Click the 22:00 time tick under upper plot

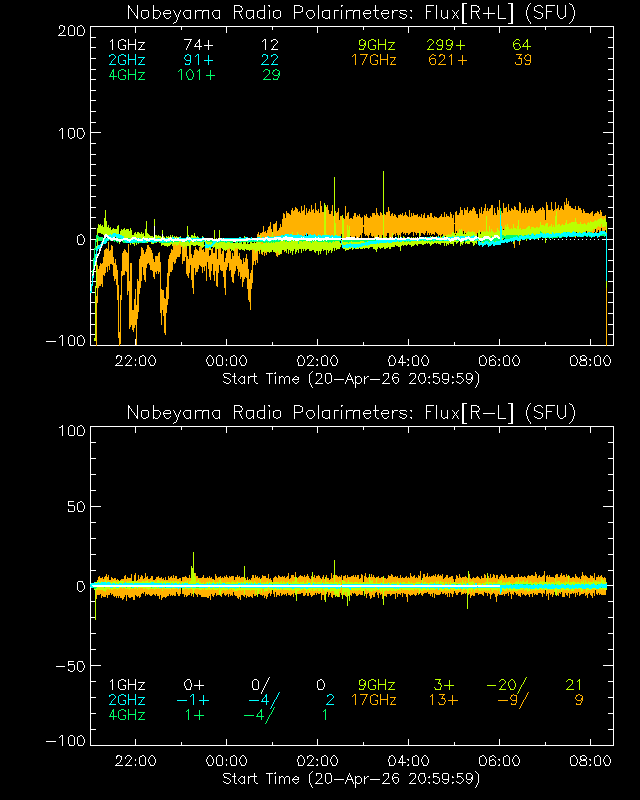[135, 361]
